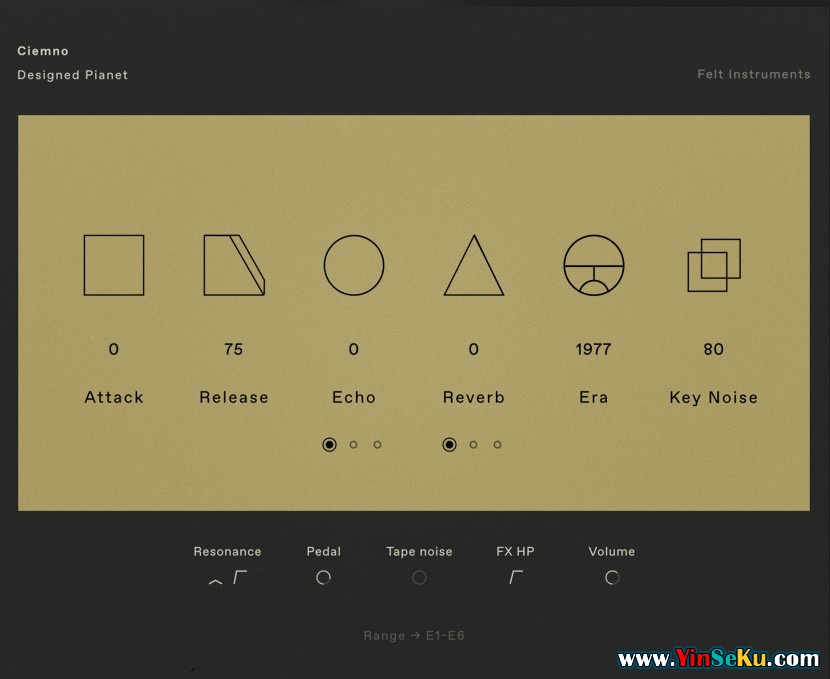The image size is (830, 679).
Task: Click the Pedal knob
Action: pyautogui.click(x=324, y=577)
